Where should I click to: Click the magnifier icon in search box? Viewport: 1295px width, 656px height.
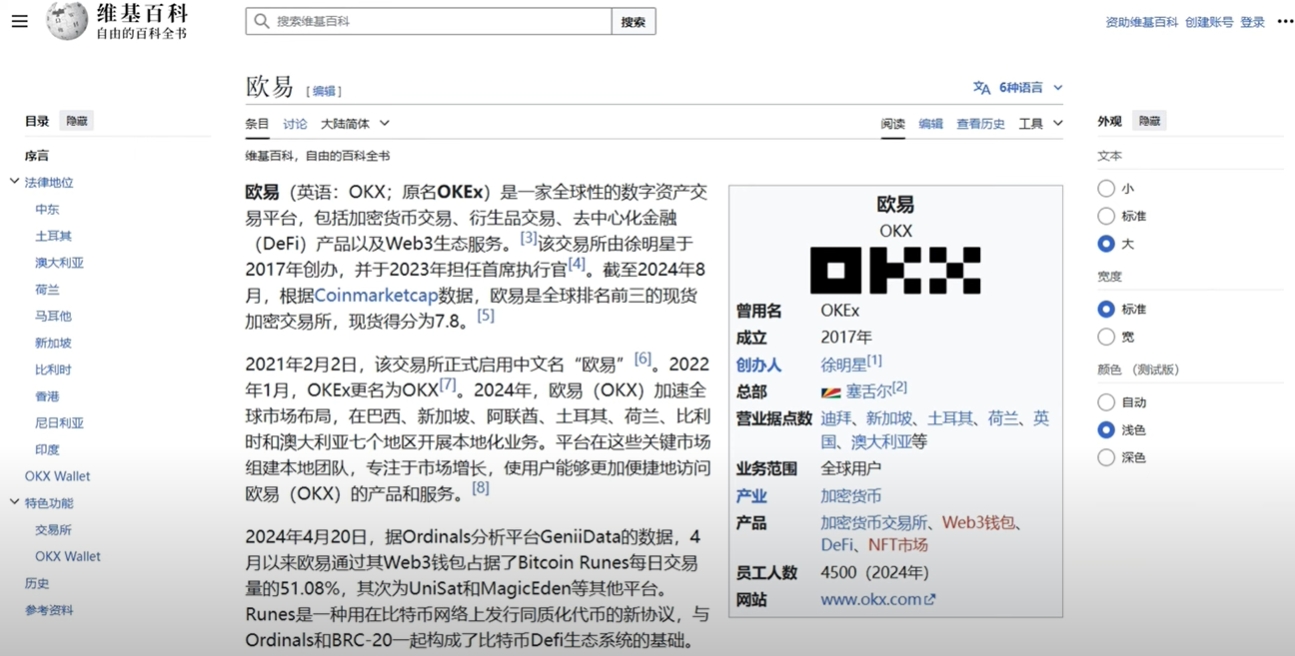tap(262, 21)
